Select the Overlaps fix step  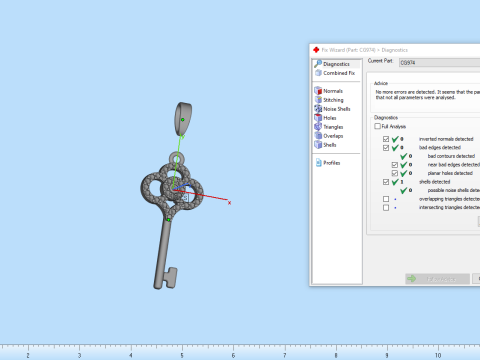[329, 136]
